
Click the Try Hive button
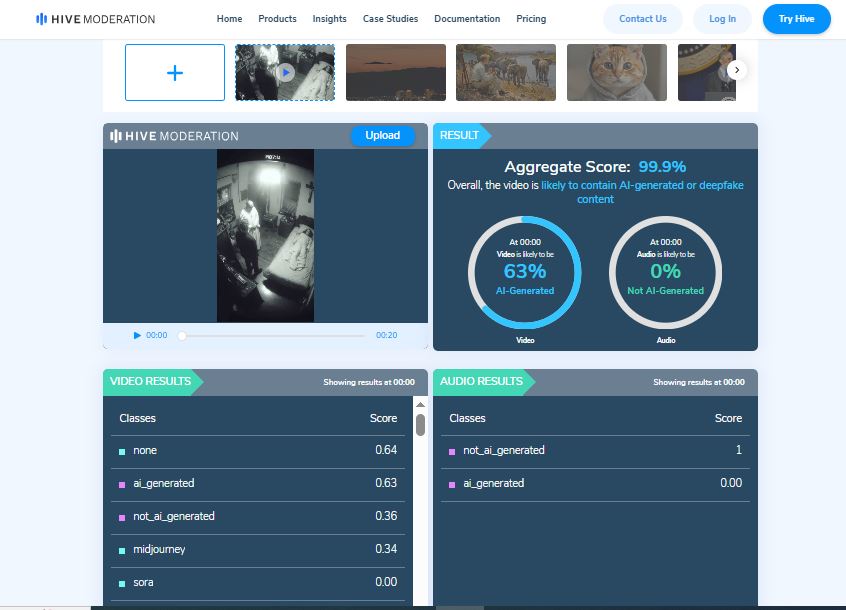click(796, 19)
